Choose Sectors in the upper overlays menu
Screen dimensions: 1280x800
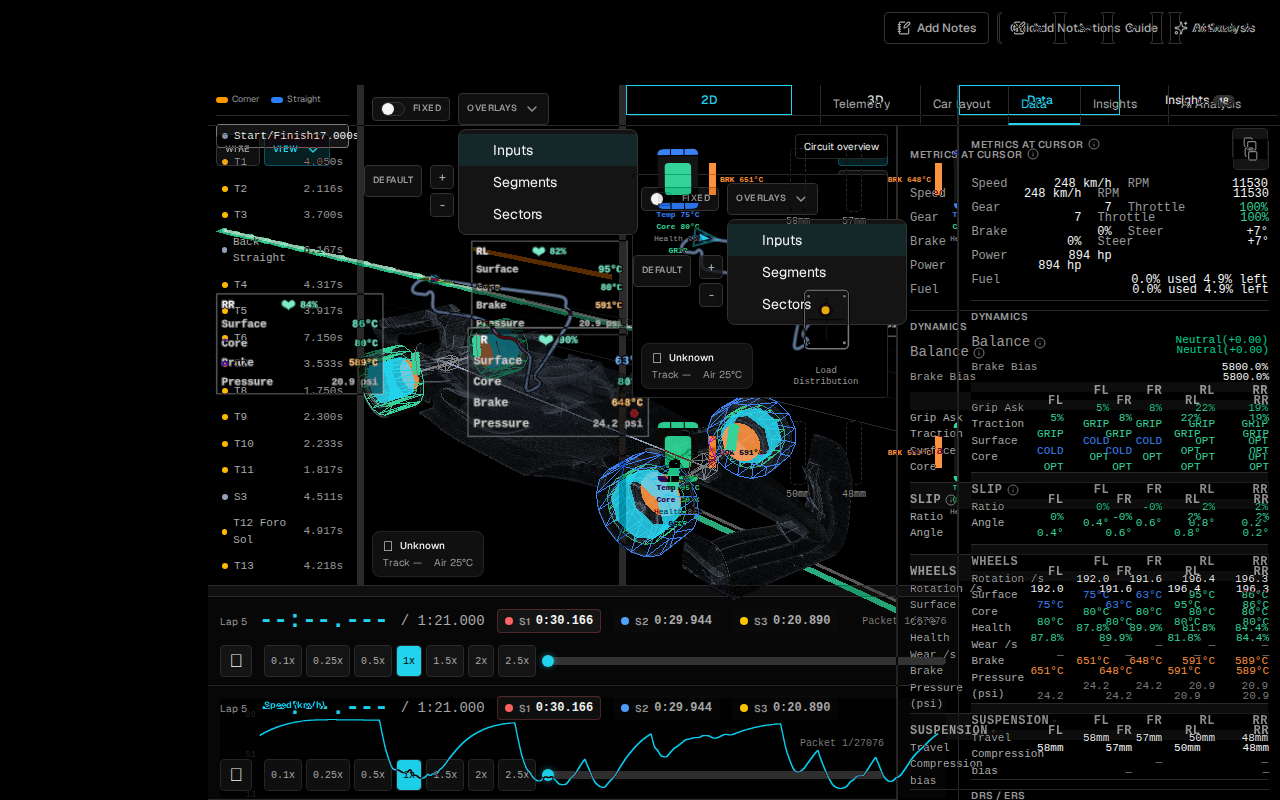coord(548,214)
